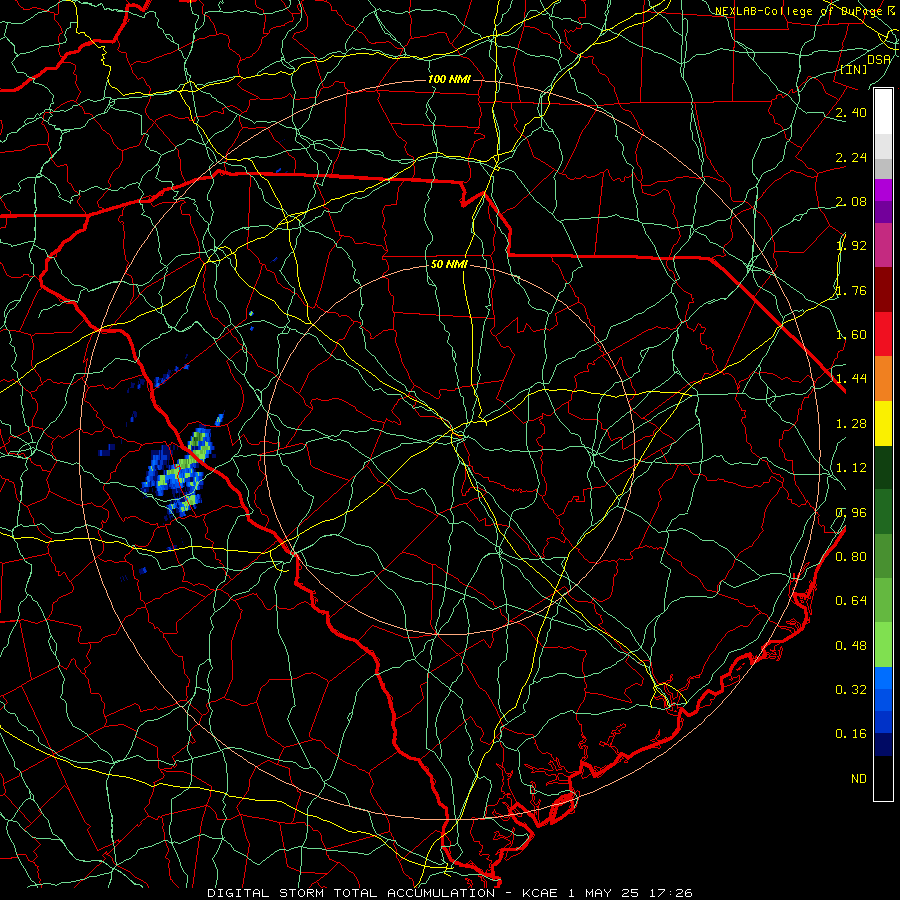The height and width of the screenshot is (900, 900).
Task: Select the KCAE station identifier
Action: 540,893
